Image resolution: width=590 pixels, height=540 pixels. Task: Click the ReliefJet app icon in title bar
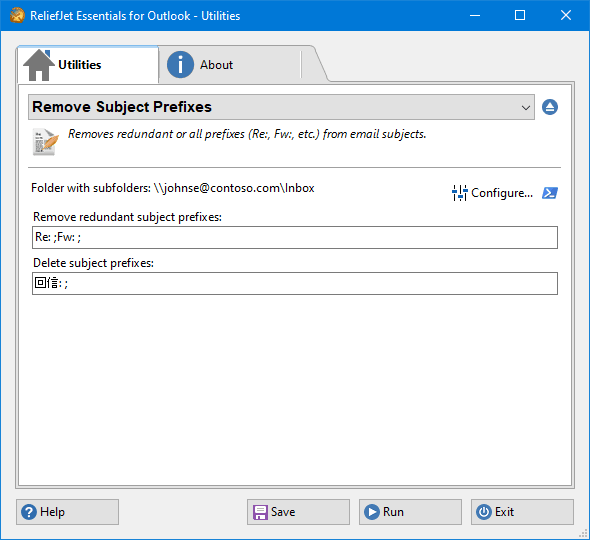point(17,15)
